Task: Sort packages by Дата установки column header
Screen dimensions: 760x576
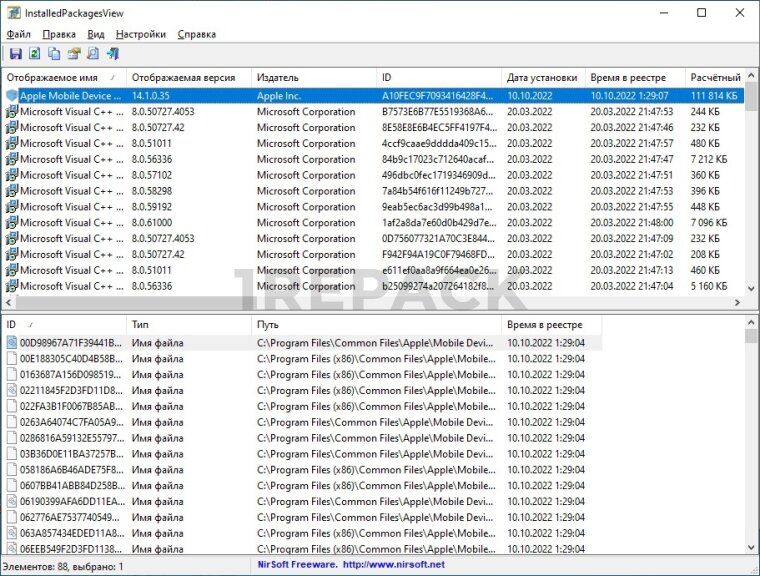Action: [541, 77]
